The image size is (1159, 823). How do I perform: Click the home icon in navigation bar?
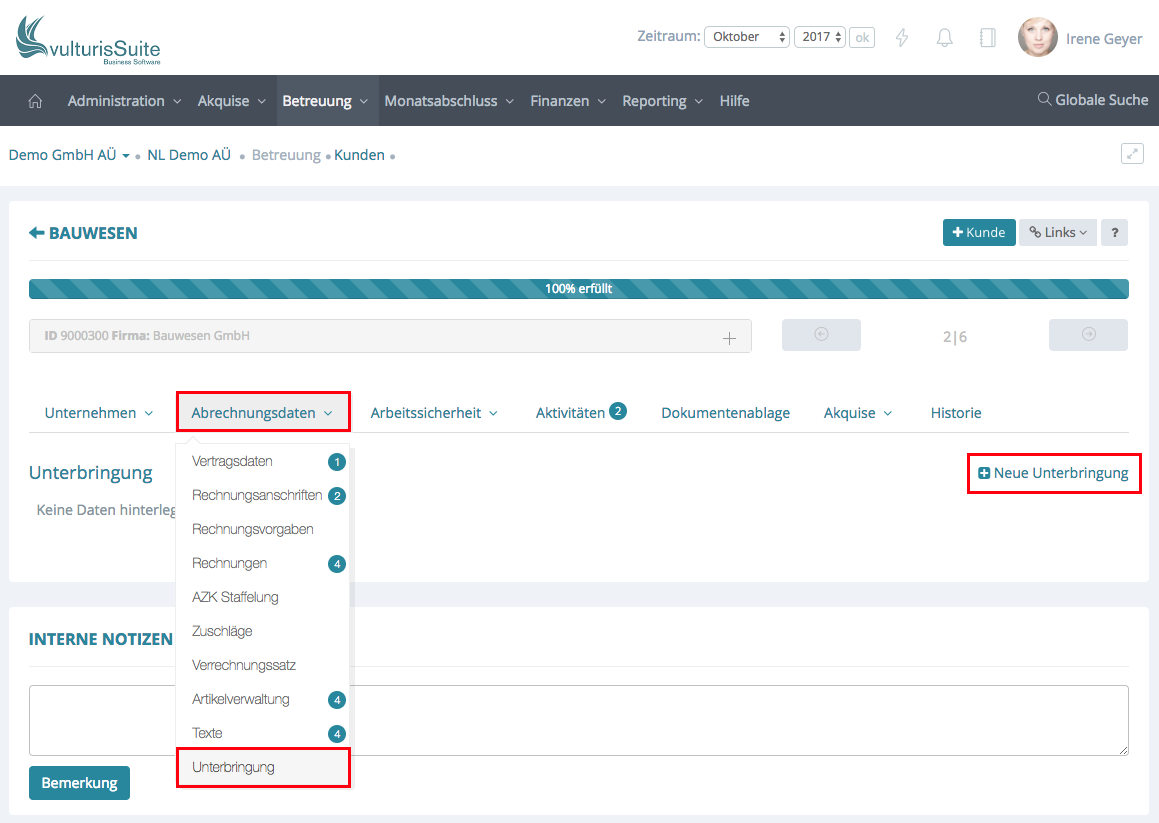pos(35,101)
